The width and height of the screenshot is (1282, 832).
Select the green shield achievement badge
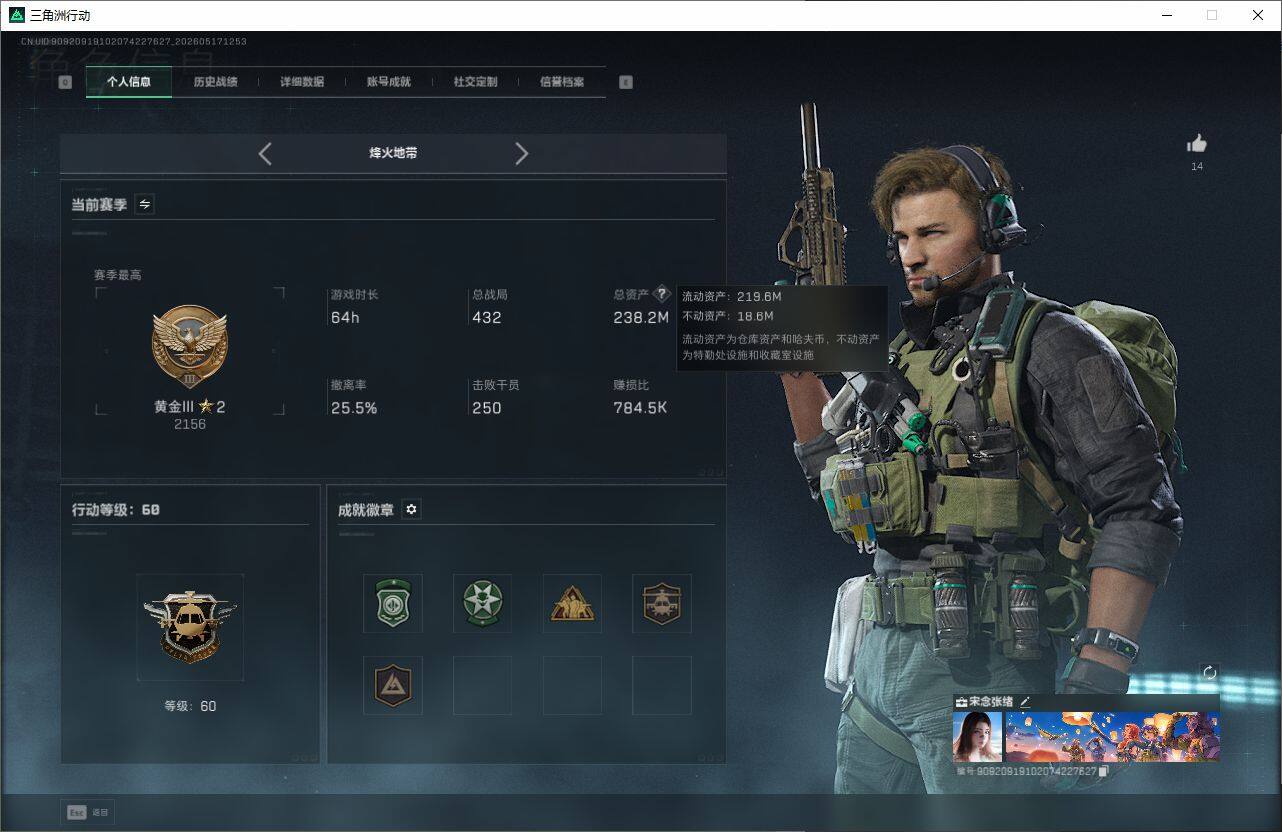tap(392, 603)
